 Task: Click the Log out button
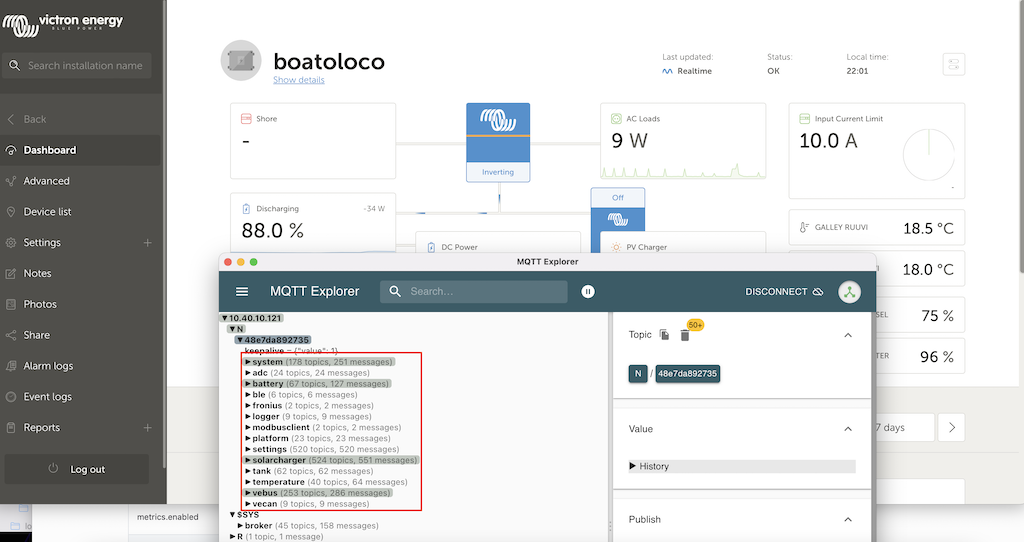pyautogui.click(x=77, y=469)
